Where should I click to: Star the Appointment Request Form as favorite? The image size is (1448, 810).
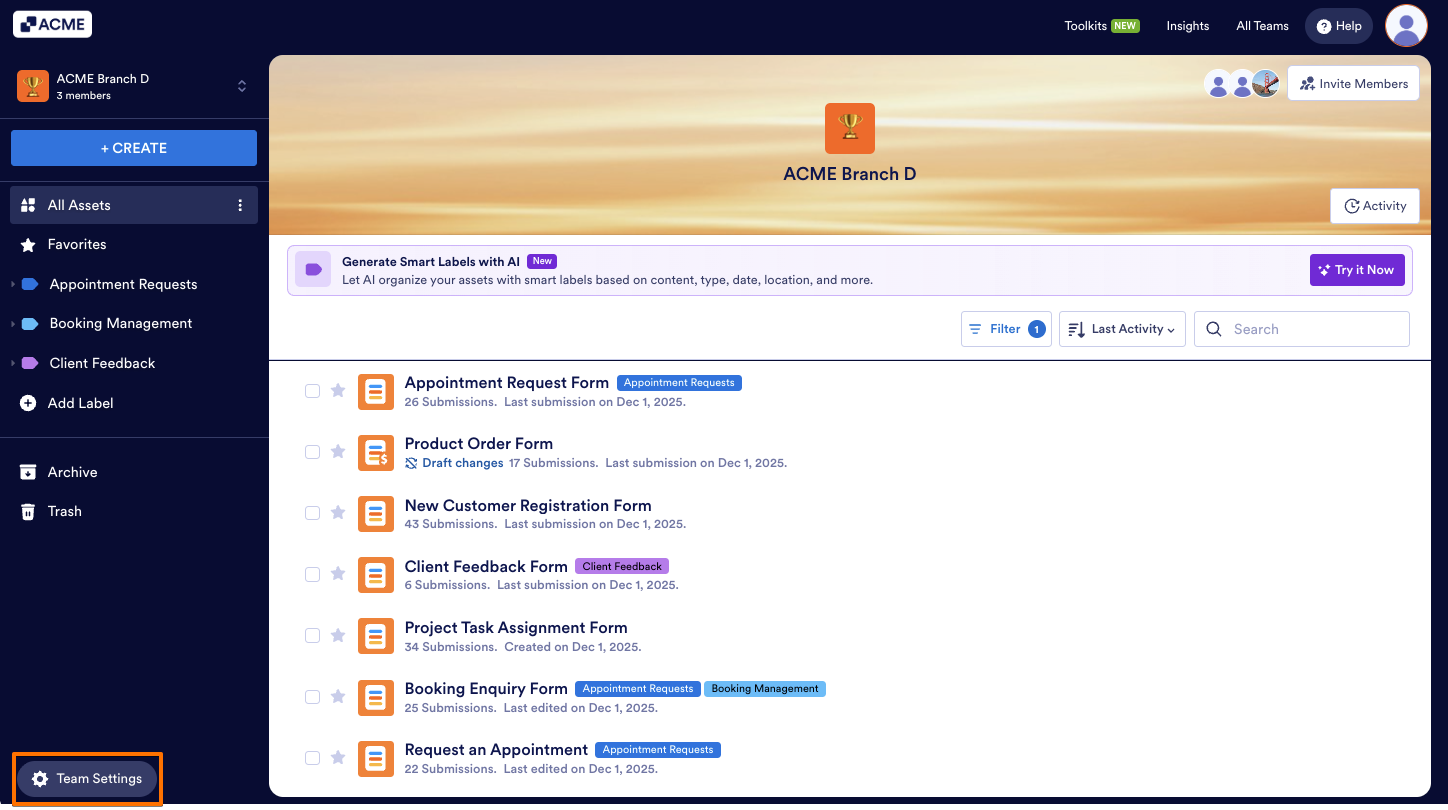(x=338, y=390)
